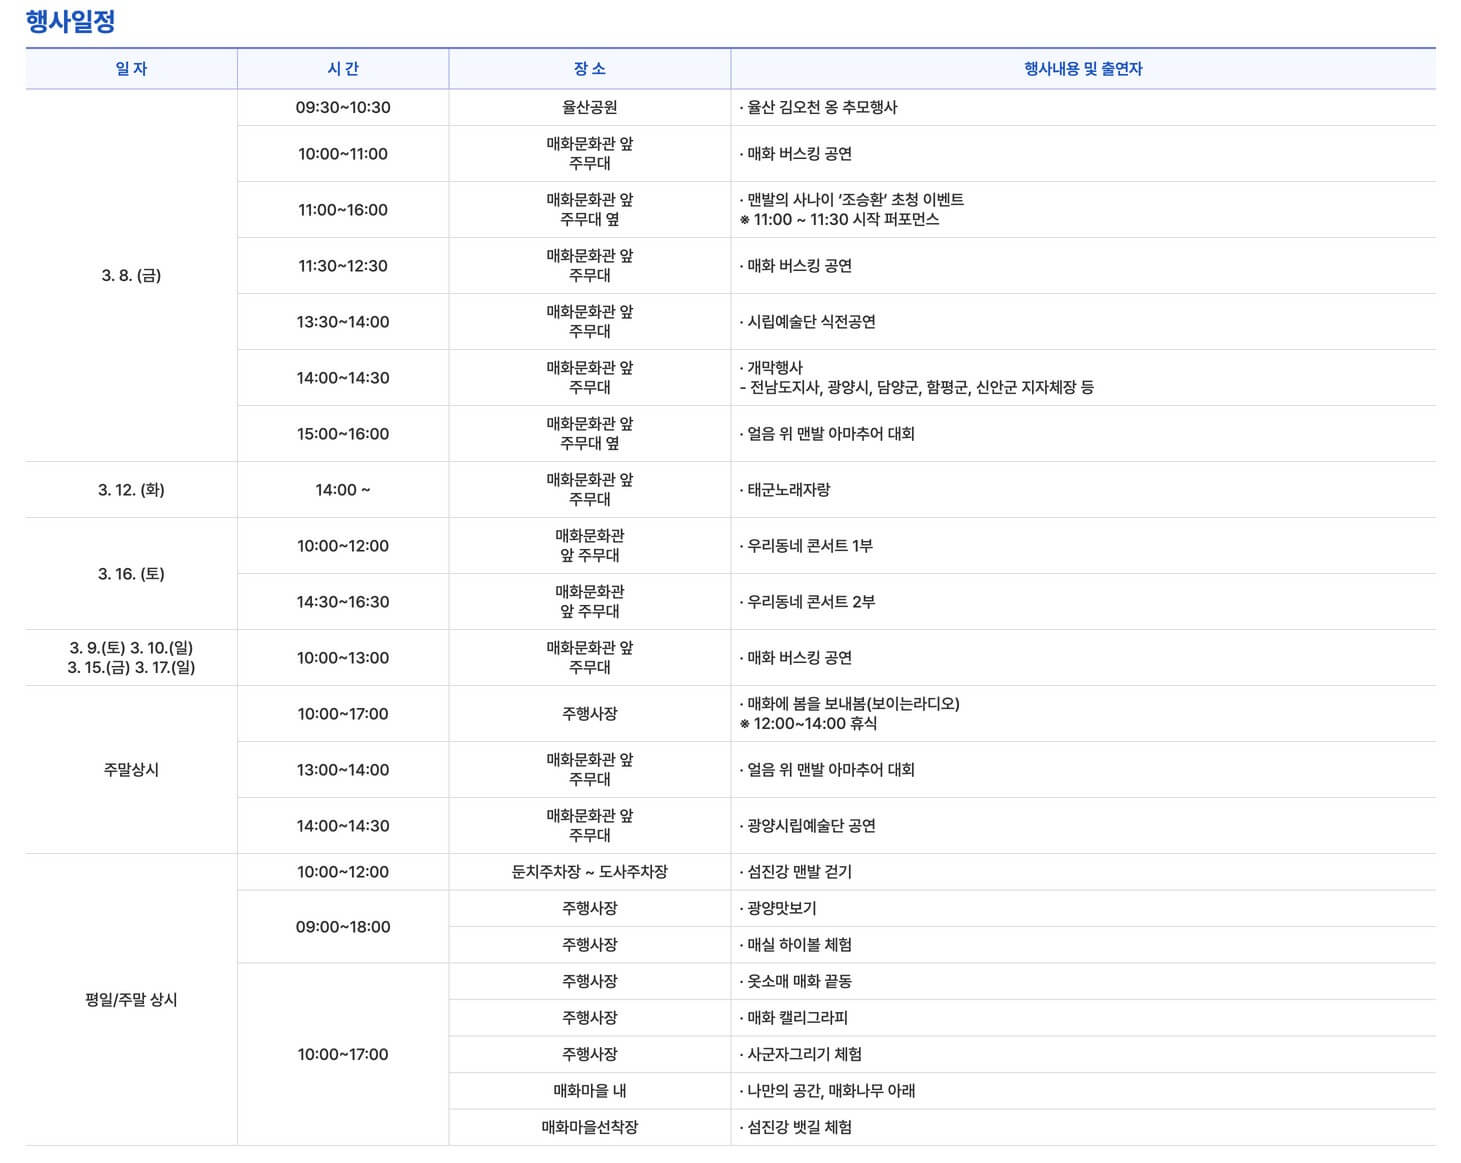Select the 10:00~11:00 time cell
1461x1163 pixels.
(343, 154)
